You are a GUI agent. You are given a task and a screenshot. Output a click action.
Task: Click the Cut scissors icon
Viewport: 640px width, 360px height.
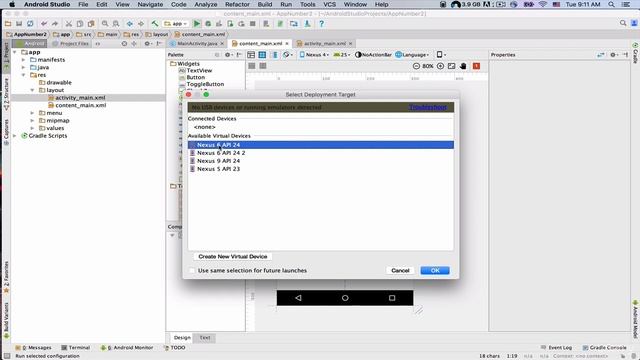(x=69, y=24)
